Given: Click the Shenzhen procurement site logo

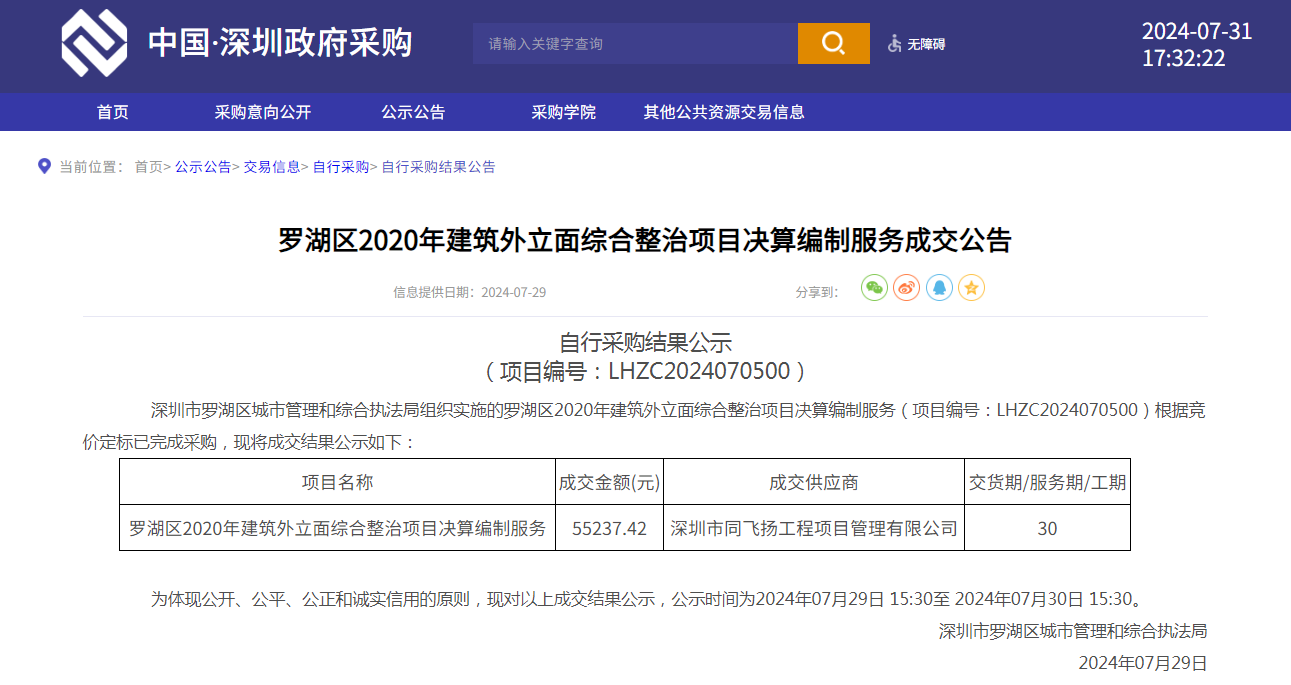Looking at the screenshot, I should click(94, 43).
